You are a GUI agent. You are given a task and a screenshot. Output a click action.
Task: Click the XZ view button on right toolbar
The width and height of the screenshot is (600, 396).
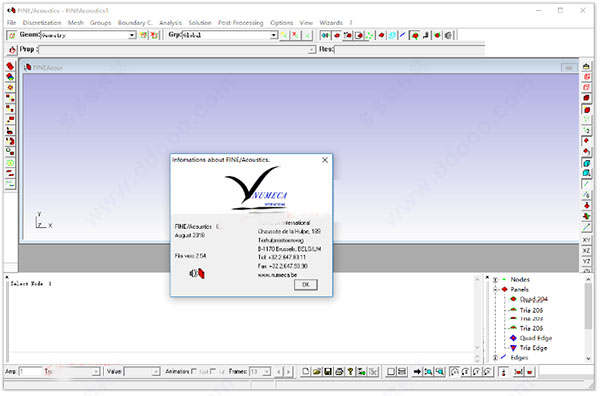[x=586, y=251]
